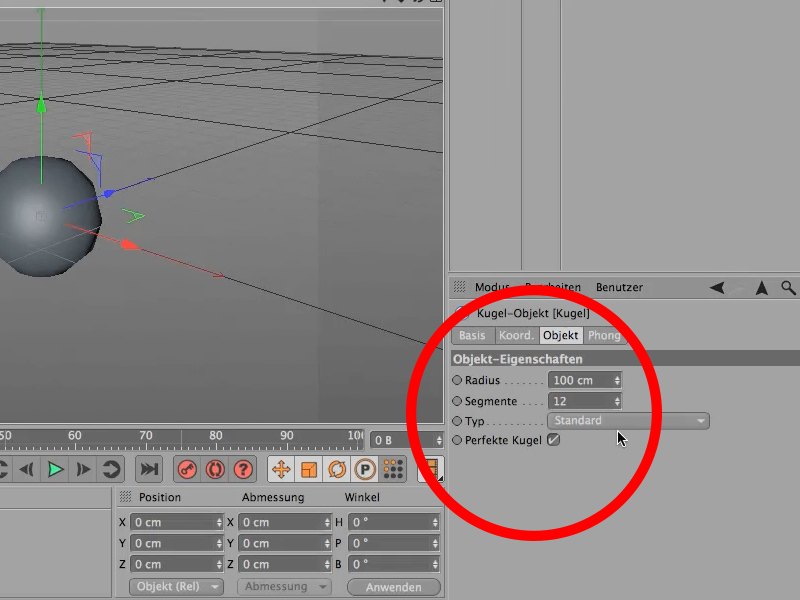The width and height of the screenshot is (800, 600).
Task: Click frame 90 on timeline ruler
Action: pos(287,436)
